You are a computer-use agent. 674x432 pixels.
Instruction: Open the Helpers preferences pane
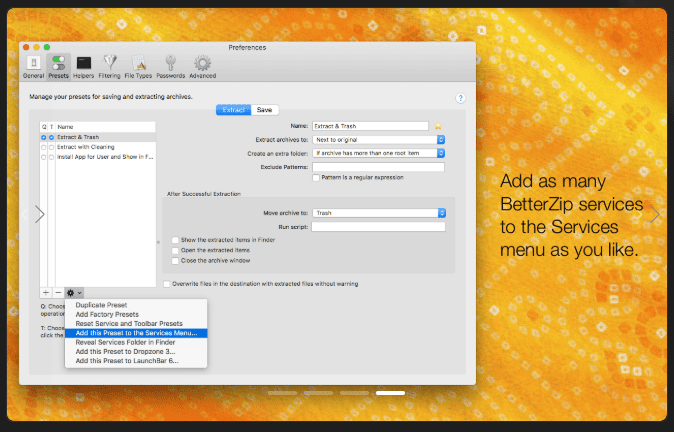(83, 67)
